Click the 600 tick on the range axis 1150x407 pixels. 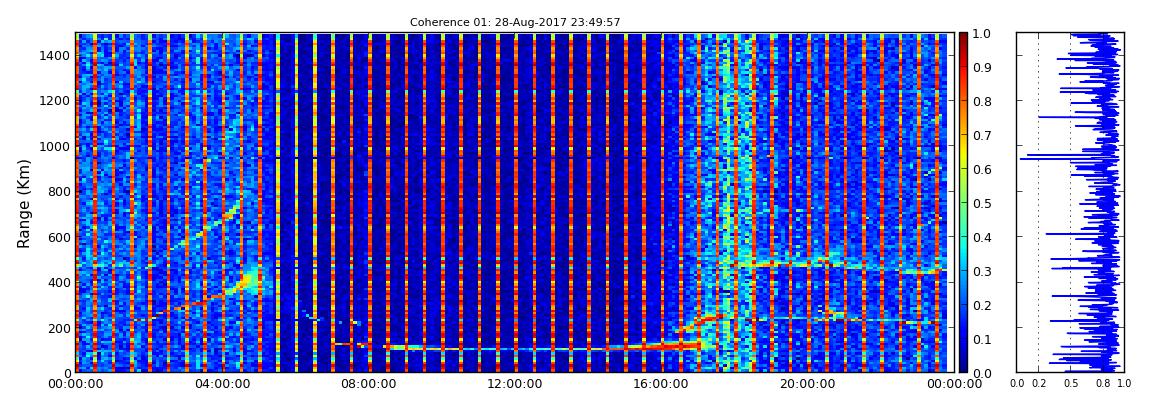60,237
